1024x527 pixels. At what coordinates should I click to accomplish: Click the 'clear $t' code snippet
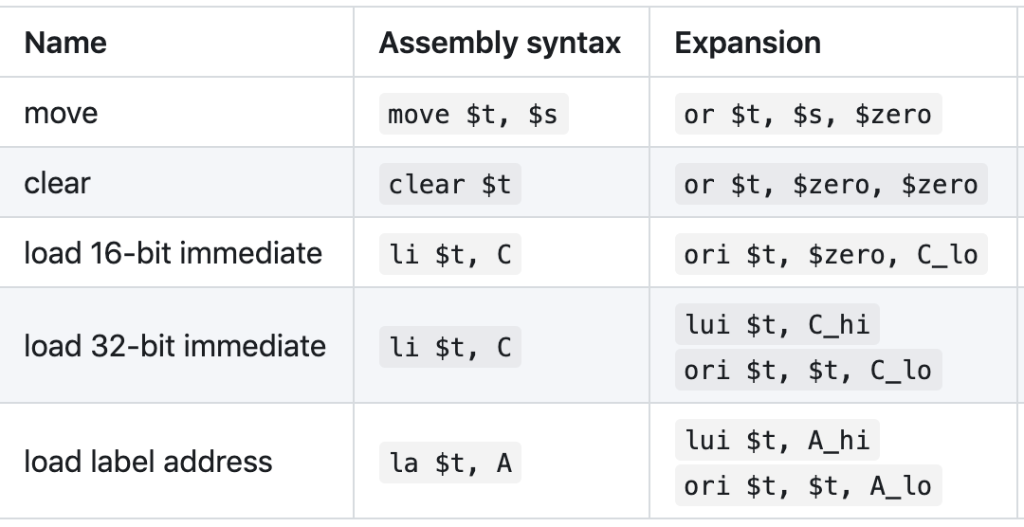pyautogui.click(x=450, y=185)
